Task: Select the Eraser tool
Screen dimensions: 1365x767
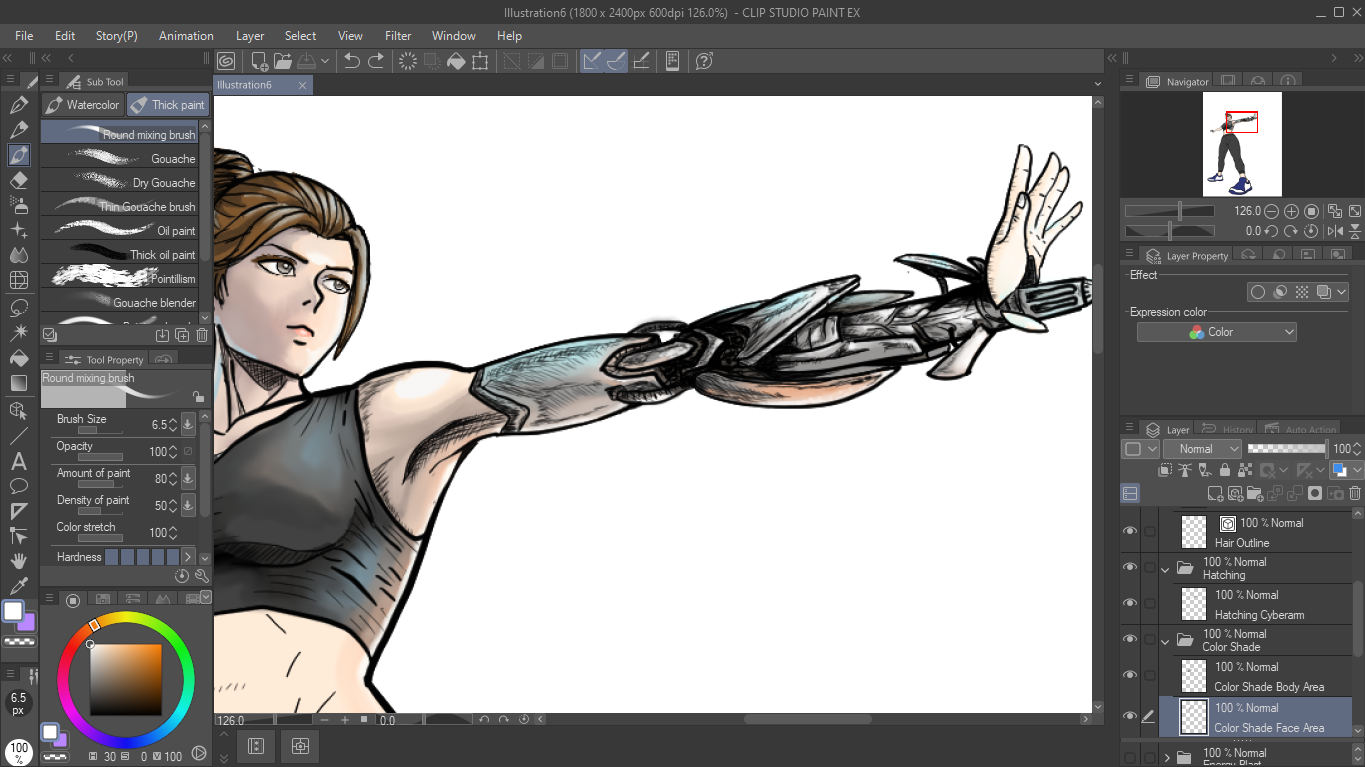Action: click(x=18, y=181)
